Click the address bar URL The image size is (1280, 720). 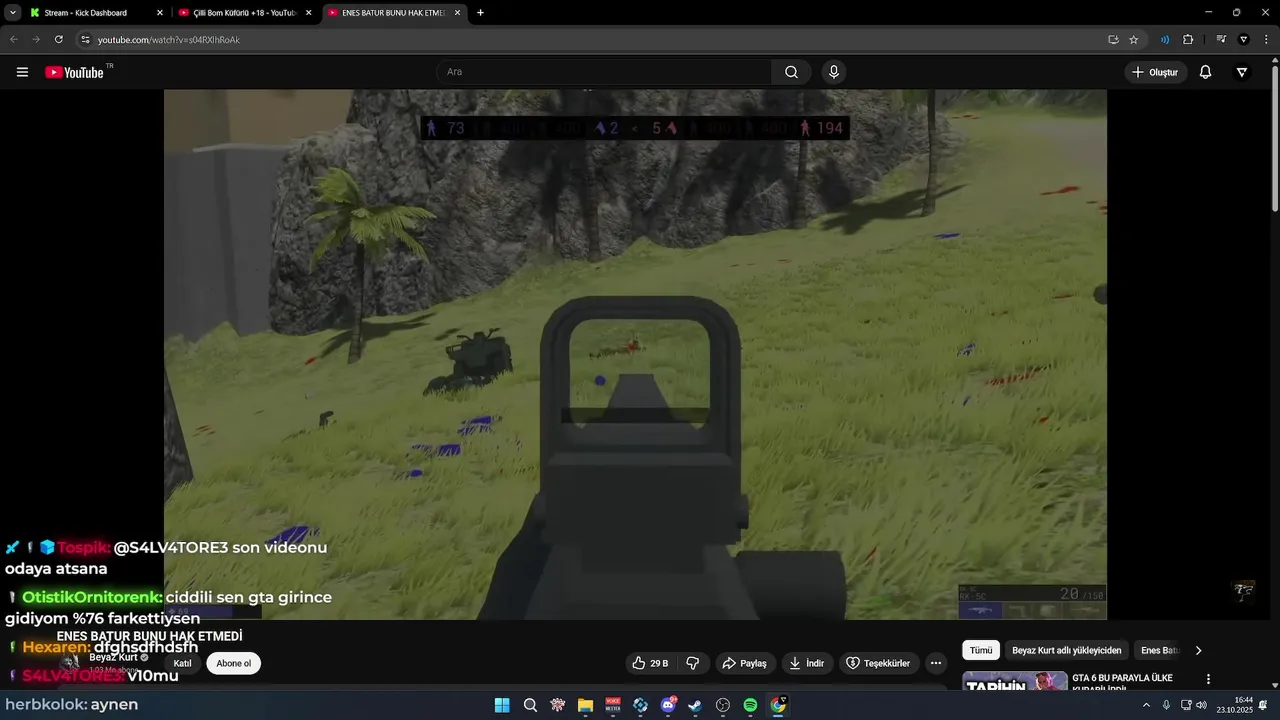(169, 39)
